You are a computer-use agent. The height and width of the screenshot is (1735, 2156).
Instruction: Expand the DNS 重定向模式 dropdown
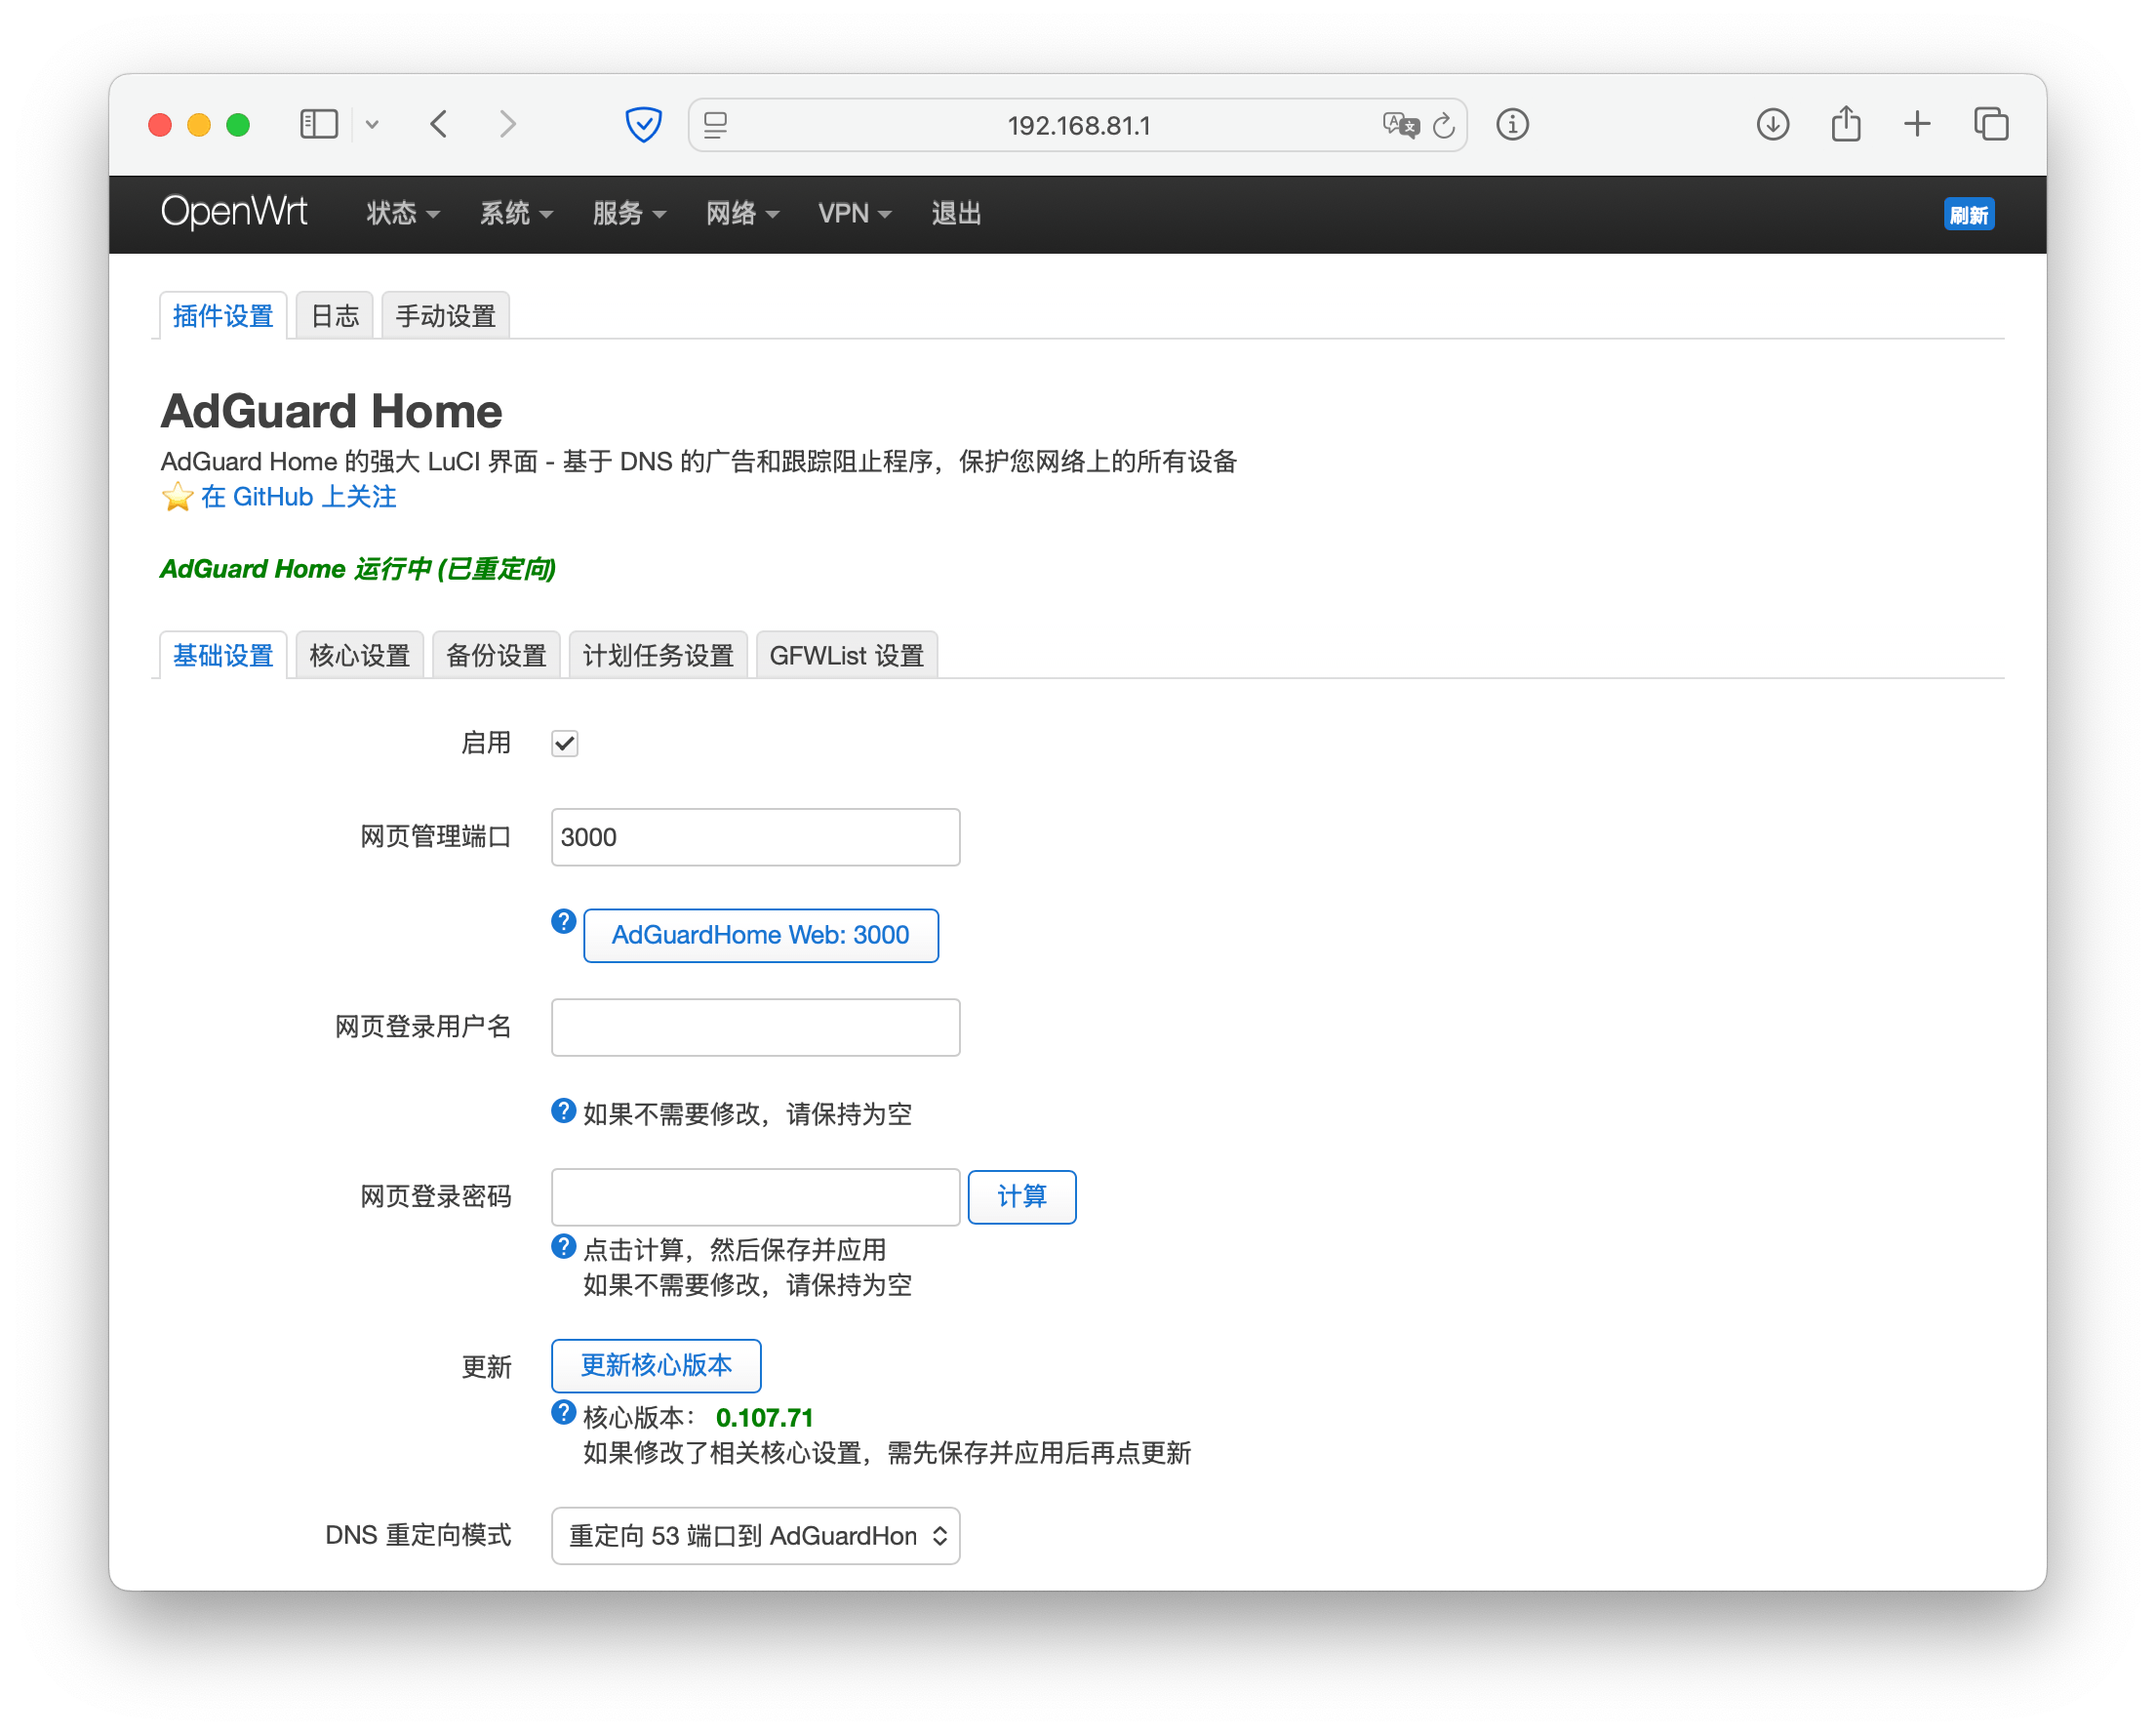[755, 1535]
